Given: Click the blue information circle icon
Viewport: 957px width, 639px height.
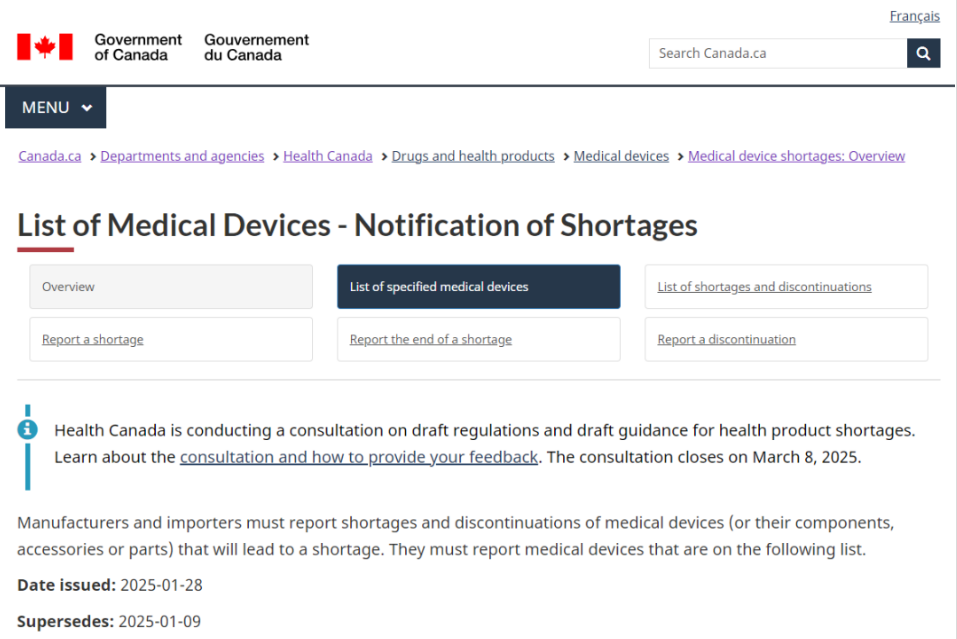Looking at the screenshot, I should tap(28, 429).
